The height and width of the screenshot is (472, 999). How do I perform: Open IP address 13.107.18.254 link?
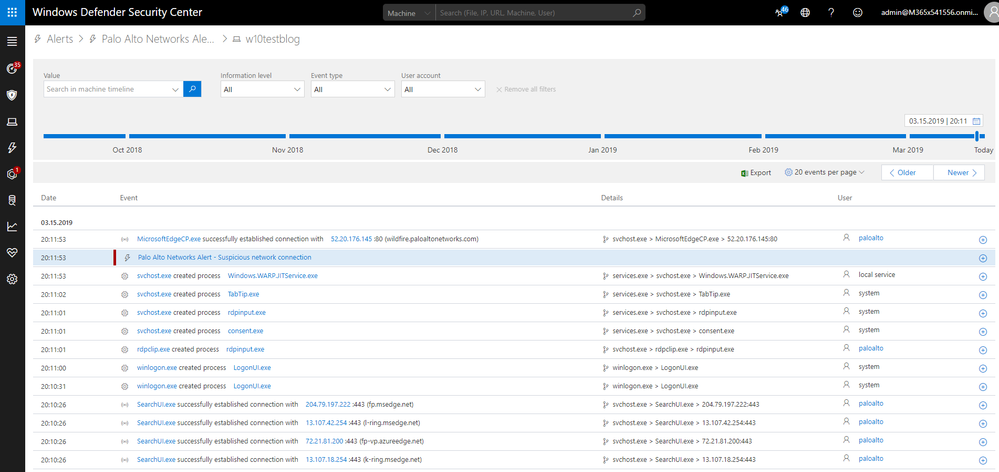click(x=326, y=459)
